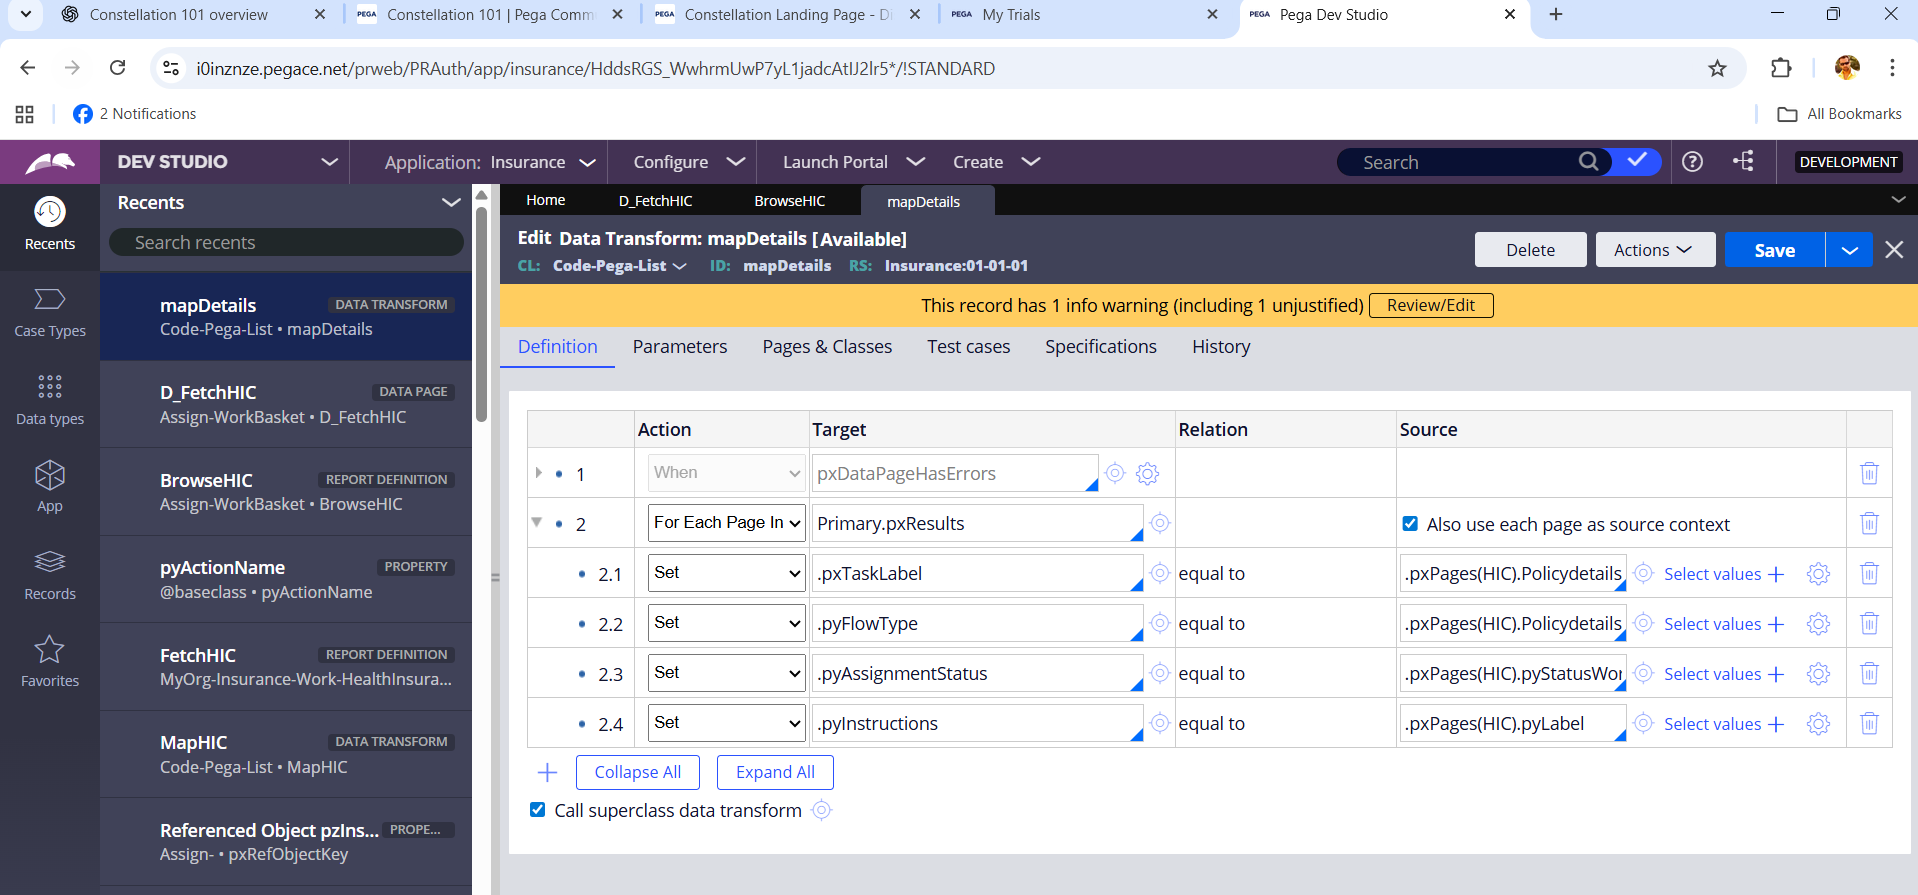Click Collapse All button
The height and width of the screenshot is (895, 1918).
tap(638, 772)
